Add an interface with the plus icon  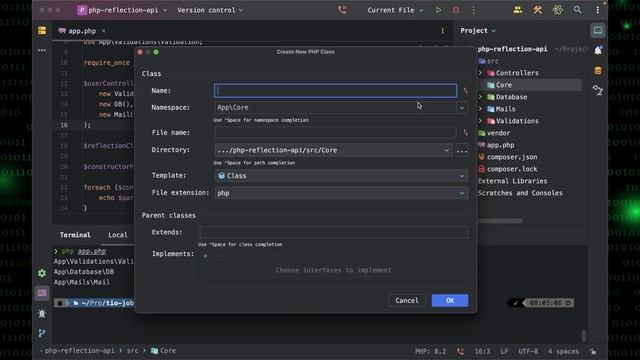pyautogui.click(x=205, y=256)
